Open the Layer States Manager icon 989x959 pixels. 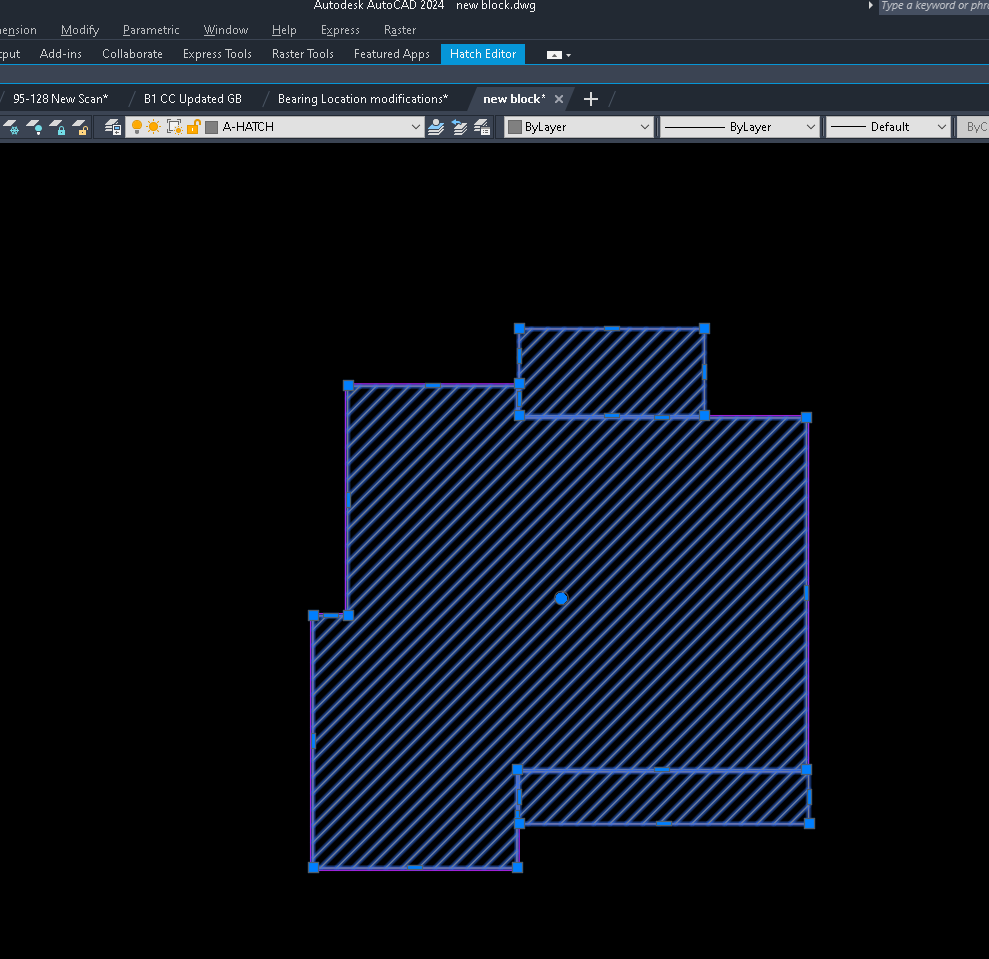point(482,127)
